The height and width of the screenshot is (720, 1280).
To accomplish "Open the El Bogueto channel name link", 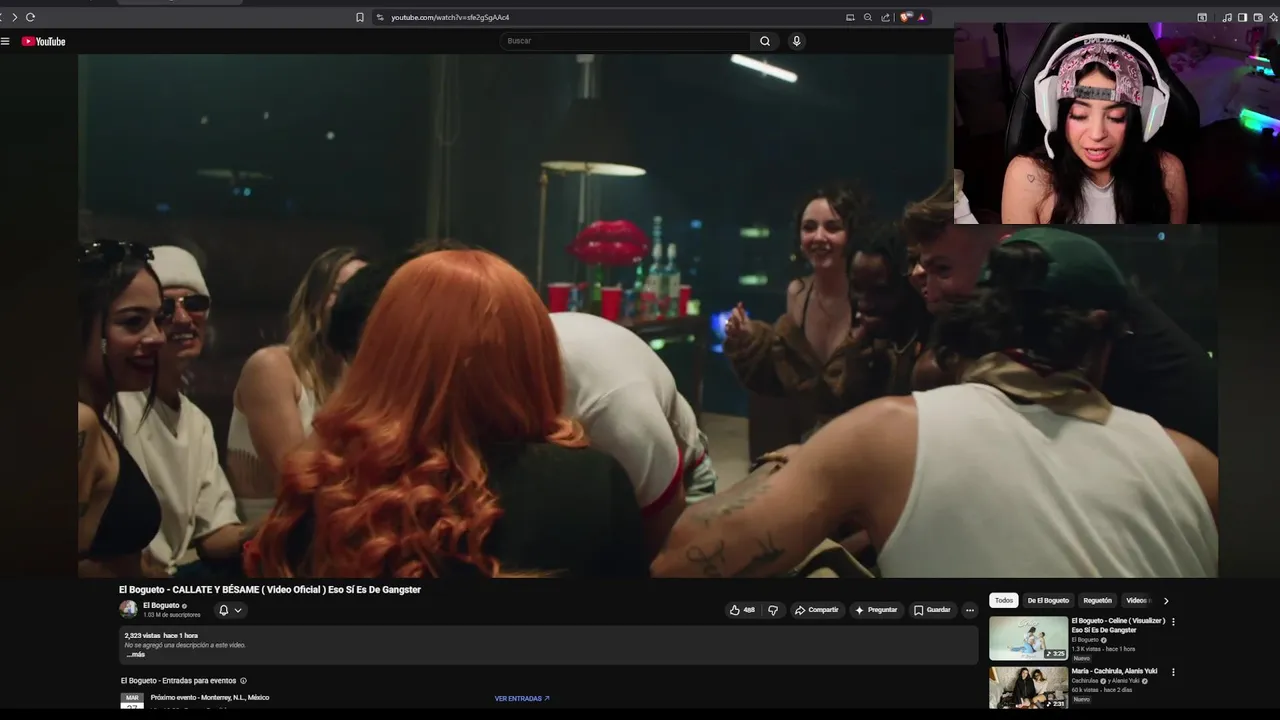I will [x=161, y=605].
